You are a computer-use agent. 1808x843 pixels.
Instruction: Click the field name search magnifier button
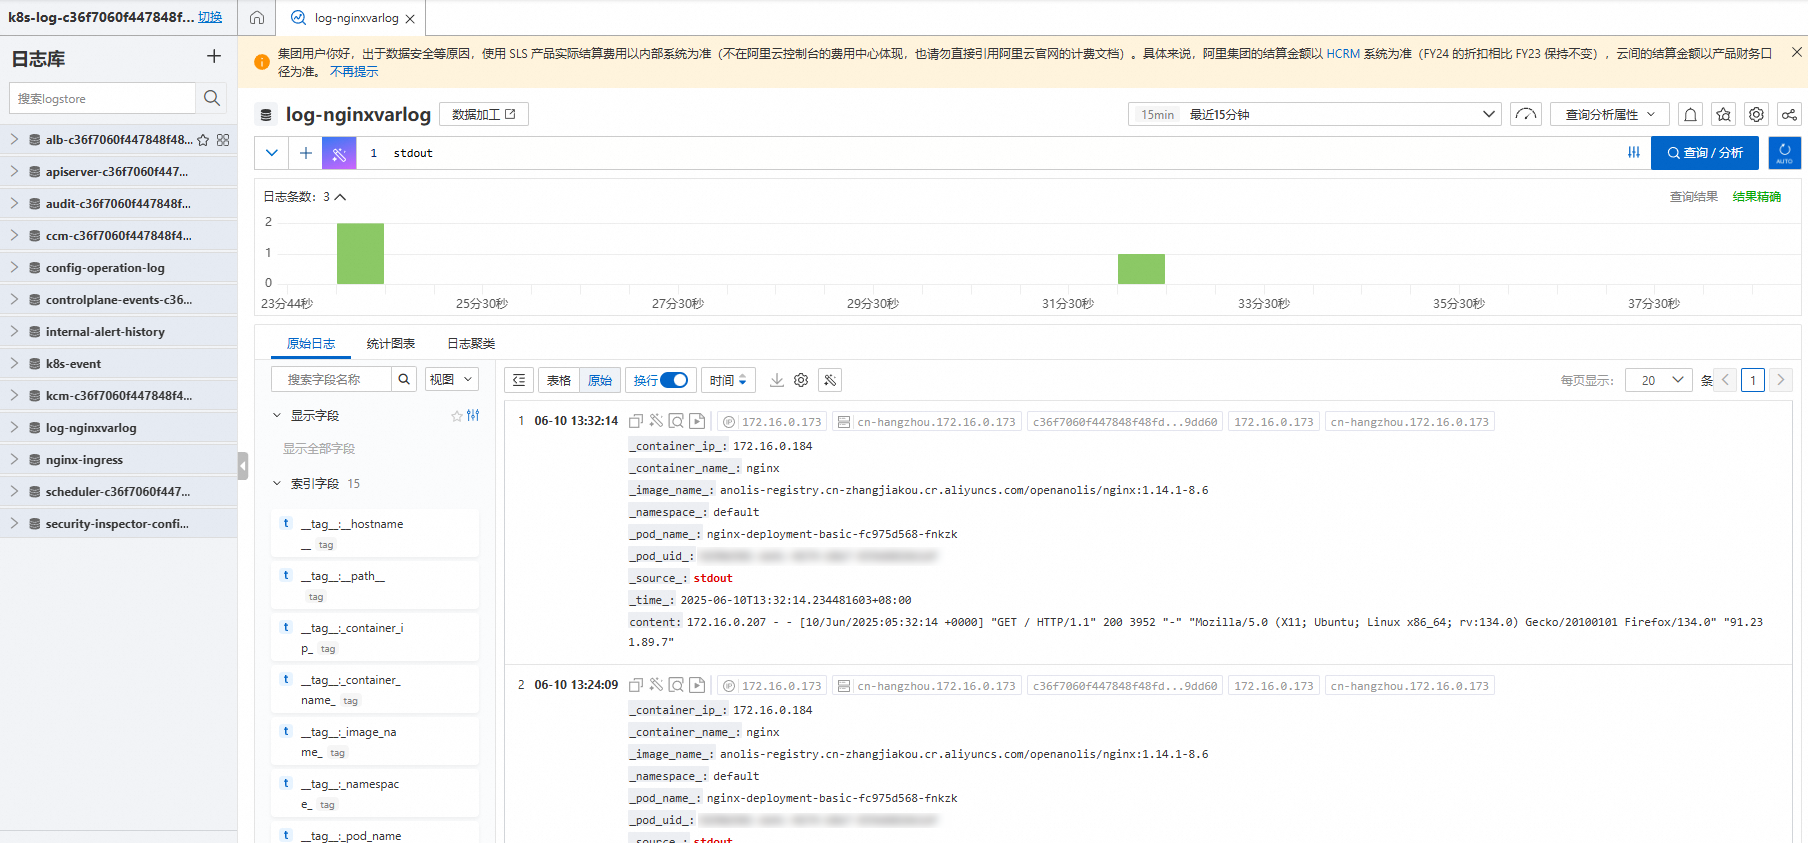pos(404,379)
